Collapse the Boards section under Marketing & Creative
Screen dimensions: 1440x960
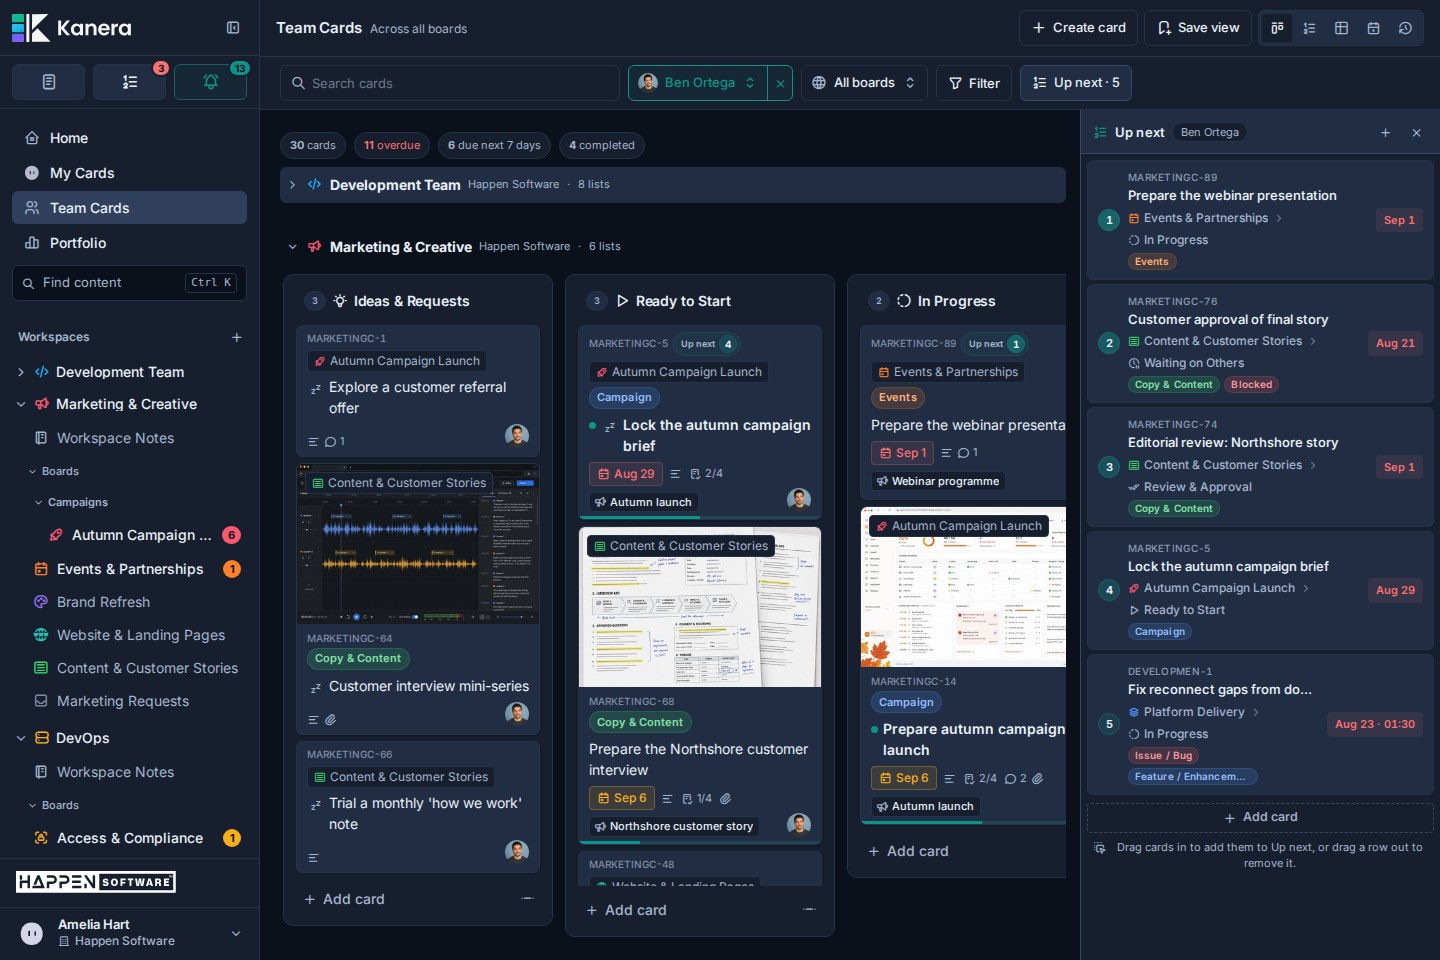tap(33, 471)
